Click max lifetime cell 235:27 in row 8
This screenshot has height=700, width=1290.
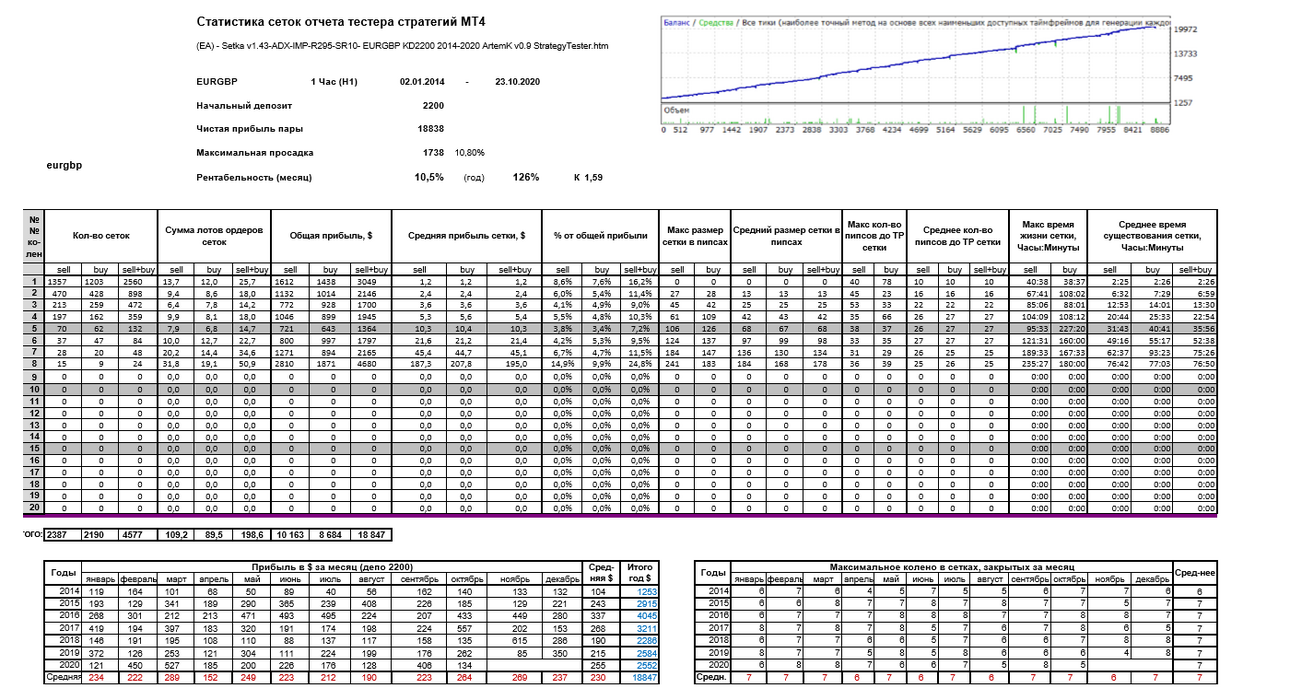[x=1028, y=364]
